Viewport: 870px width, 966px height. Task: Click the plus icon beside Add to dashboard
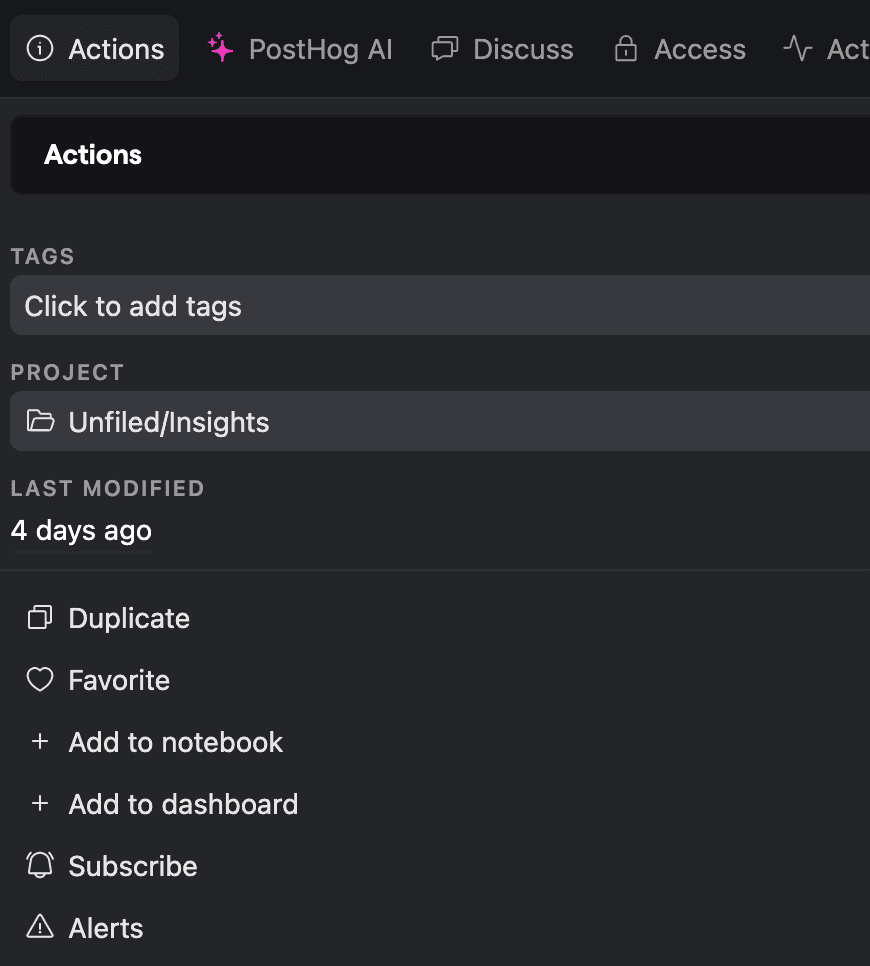(40, 804)
